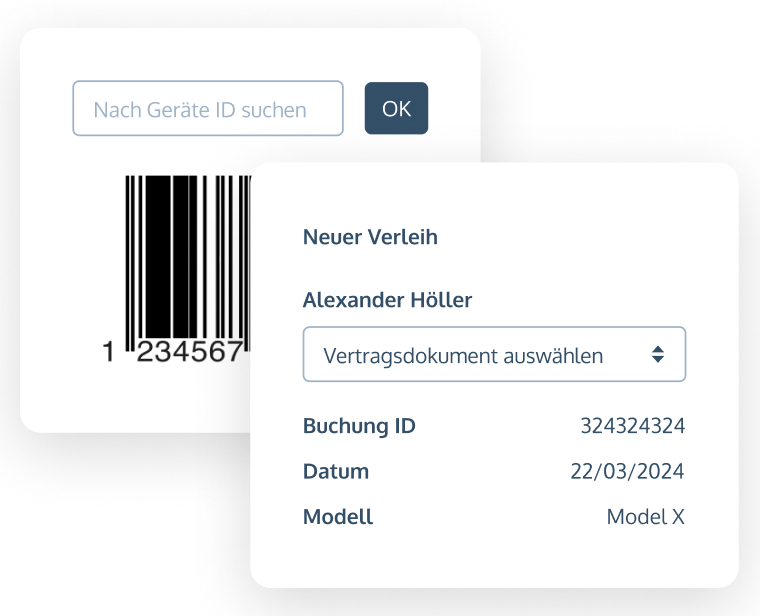Select the booking number 324324324
This screenshot has height=616, width=760.
point(632,426)
